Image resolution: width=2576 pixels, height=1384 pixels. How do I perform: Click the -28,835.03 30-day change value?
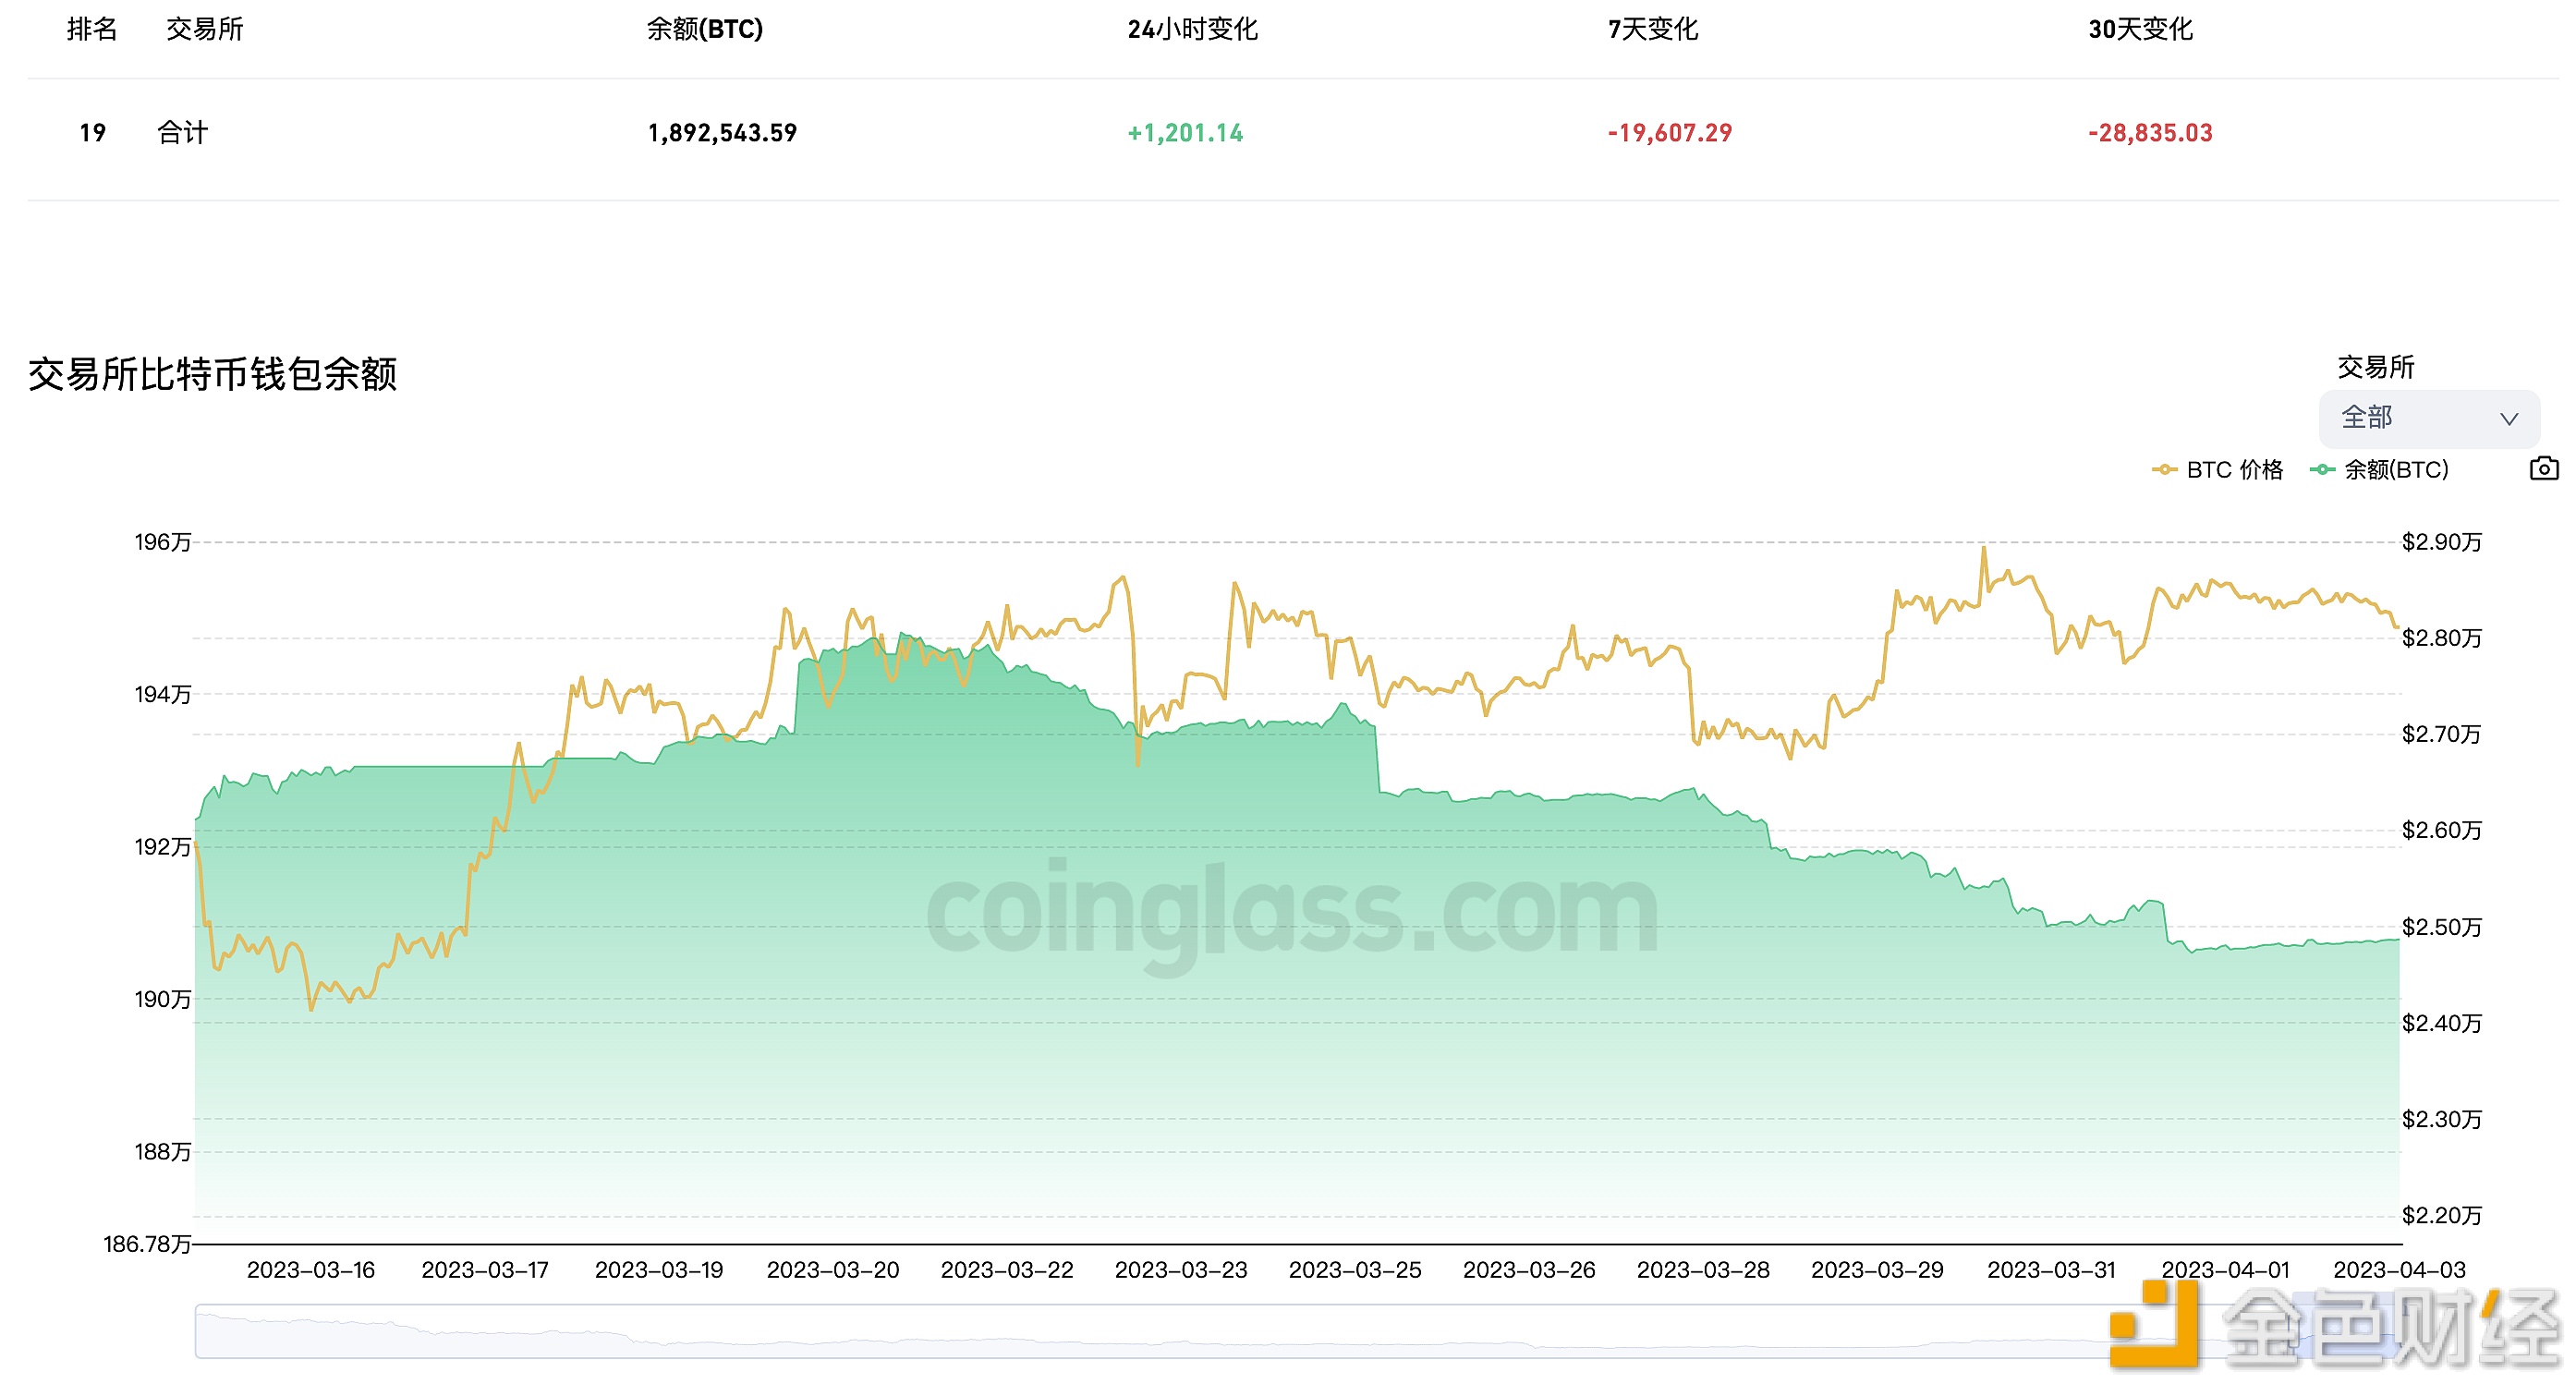2150,133
